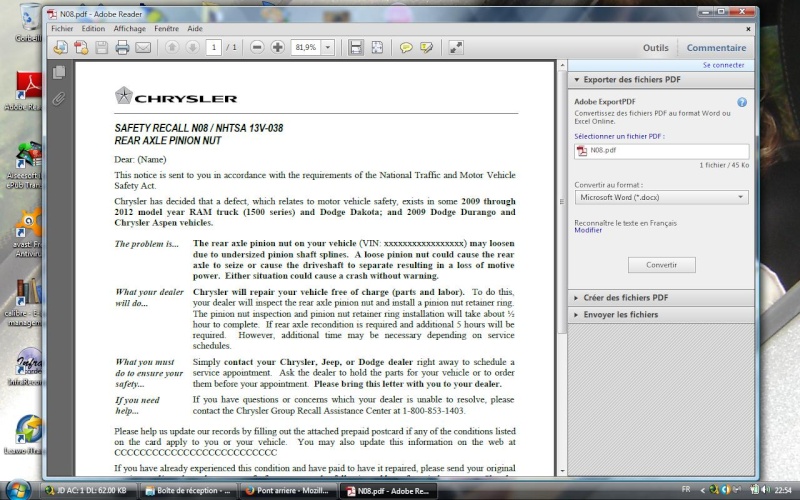
Task: Enable scrolling fit-width mode icon
Action: (356, 47)
